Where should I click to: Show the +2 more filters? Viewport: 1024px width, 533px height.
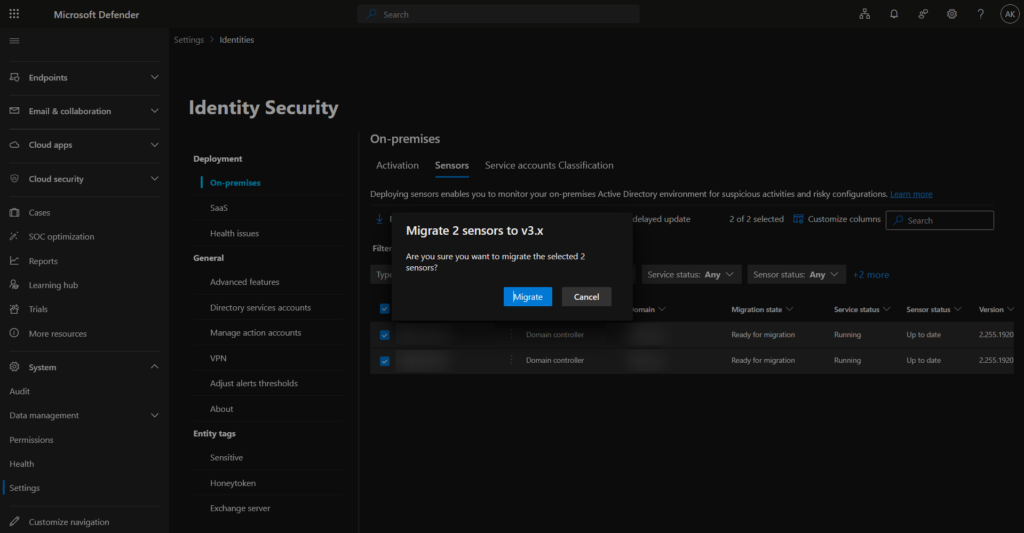coord(871,275)
